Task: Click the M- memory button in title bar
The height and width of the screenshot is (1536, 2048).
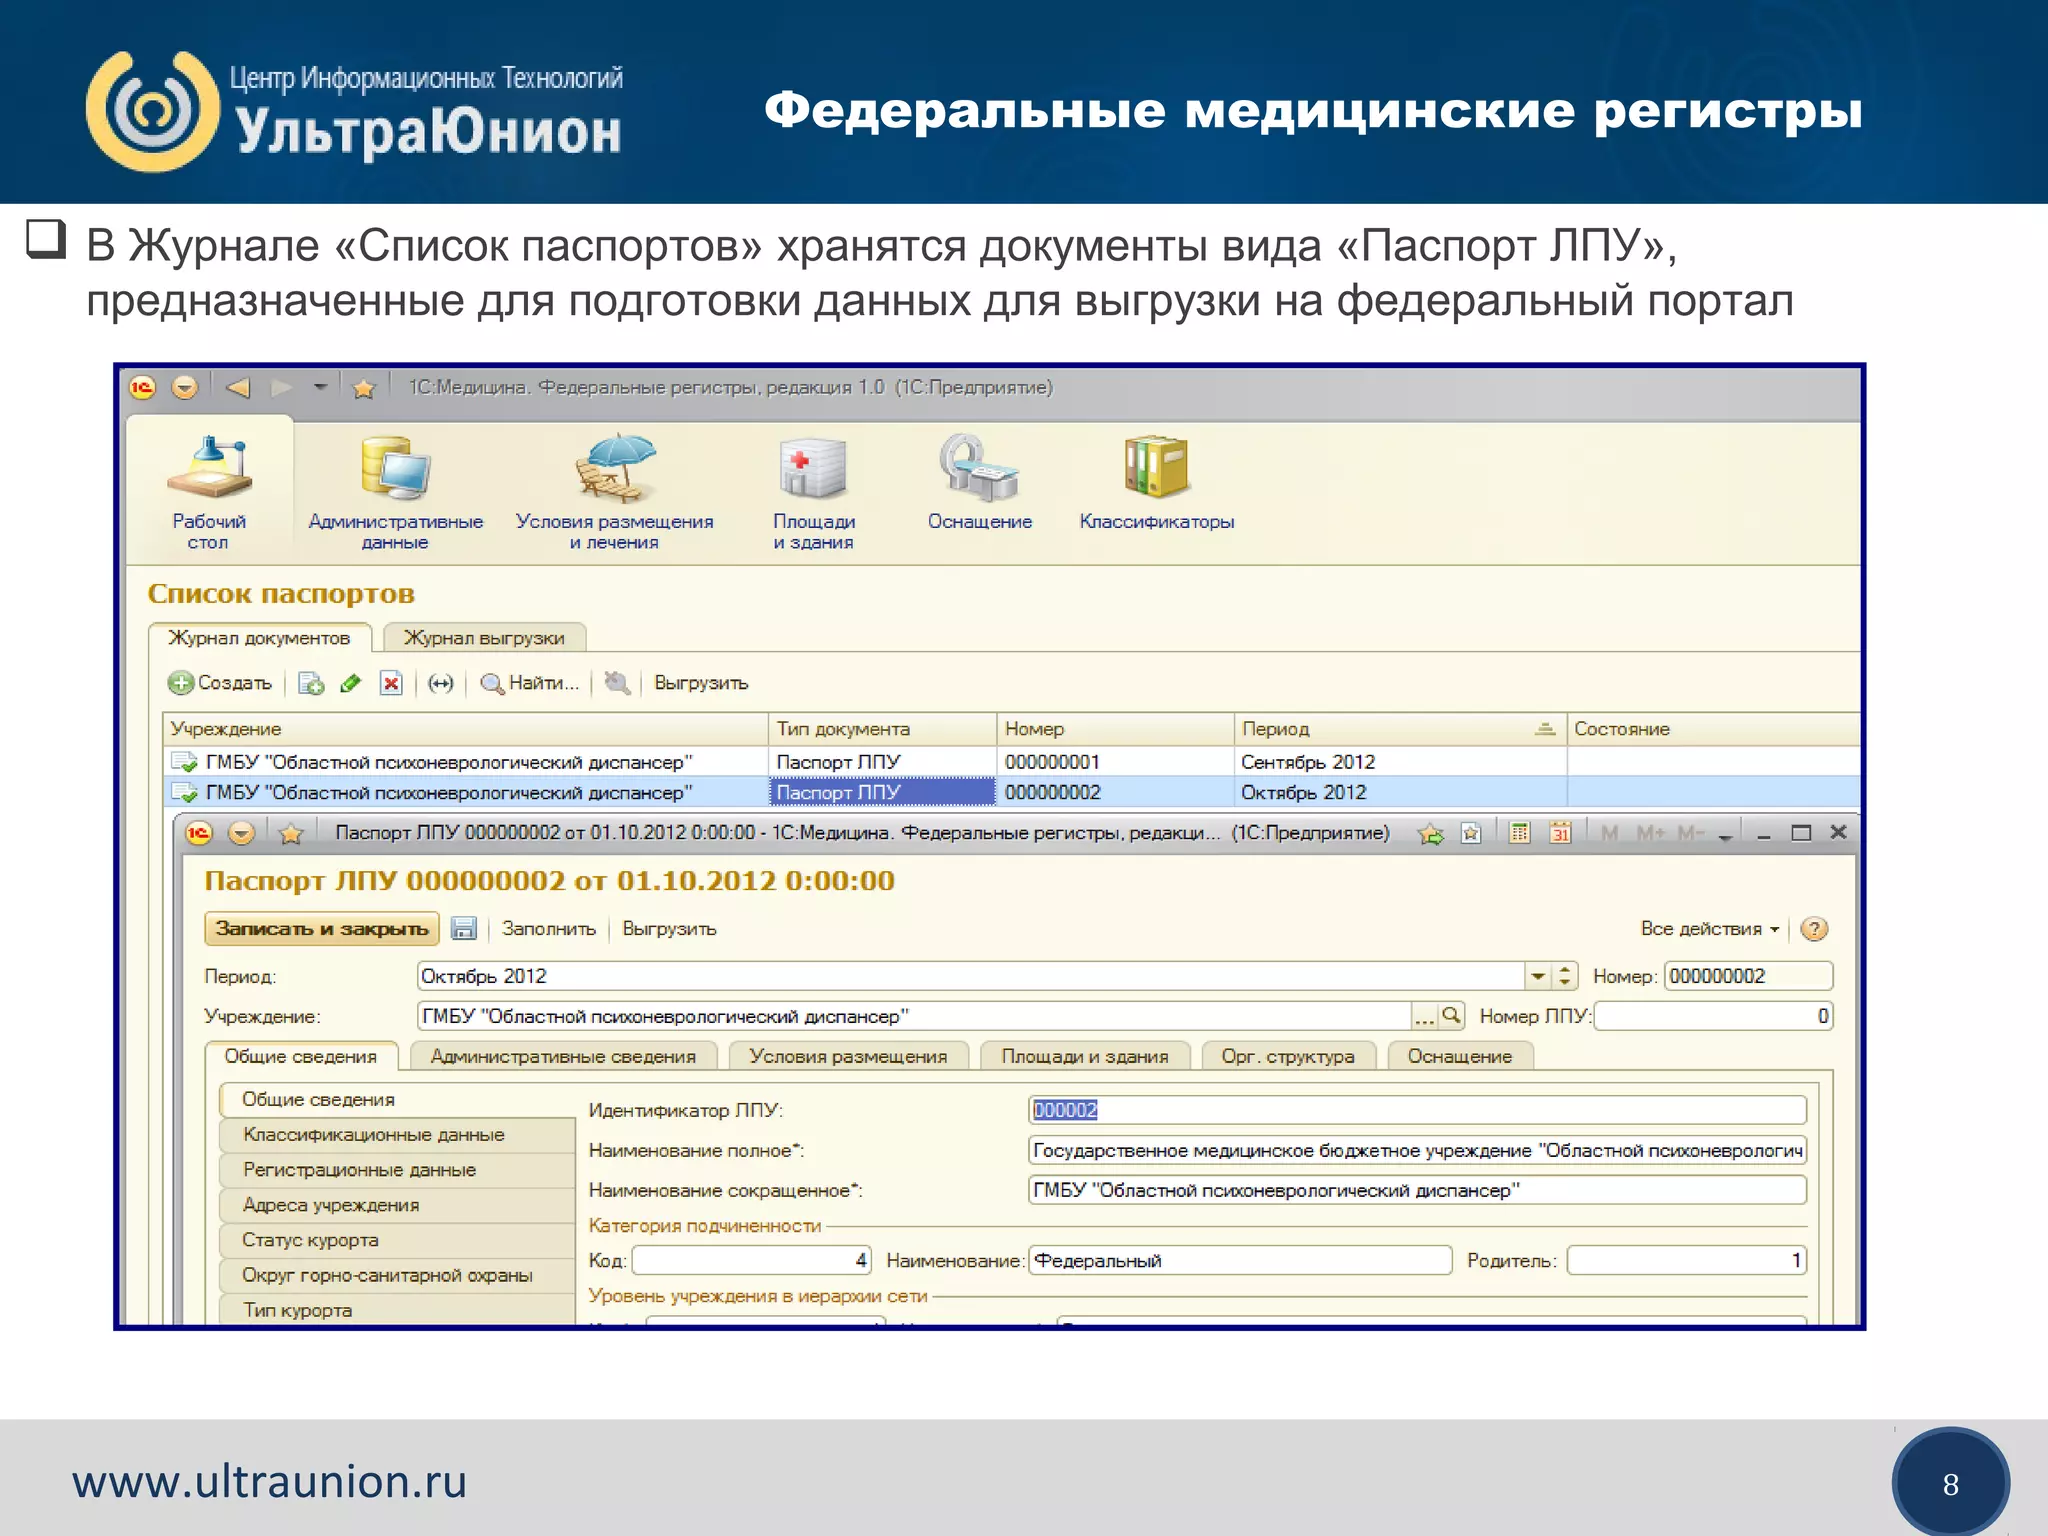Action: click(1691, 833)
